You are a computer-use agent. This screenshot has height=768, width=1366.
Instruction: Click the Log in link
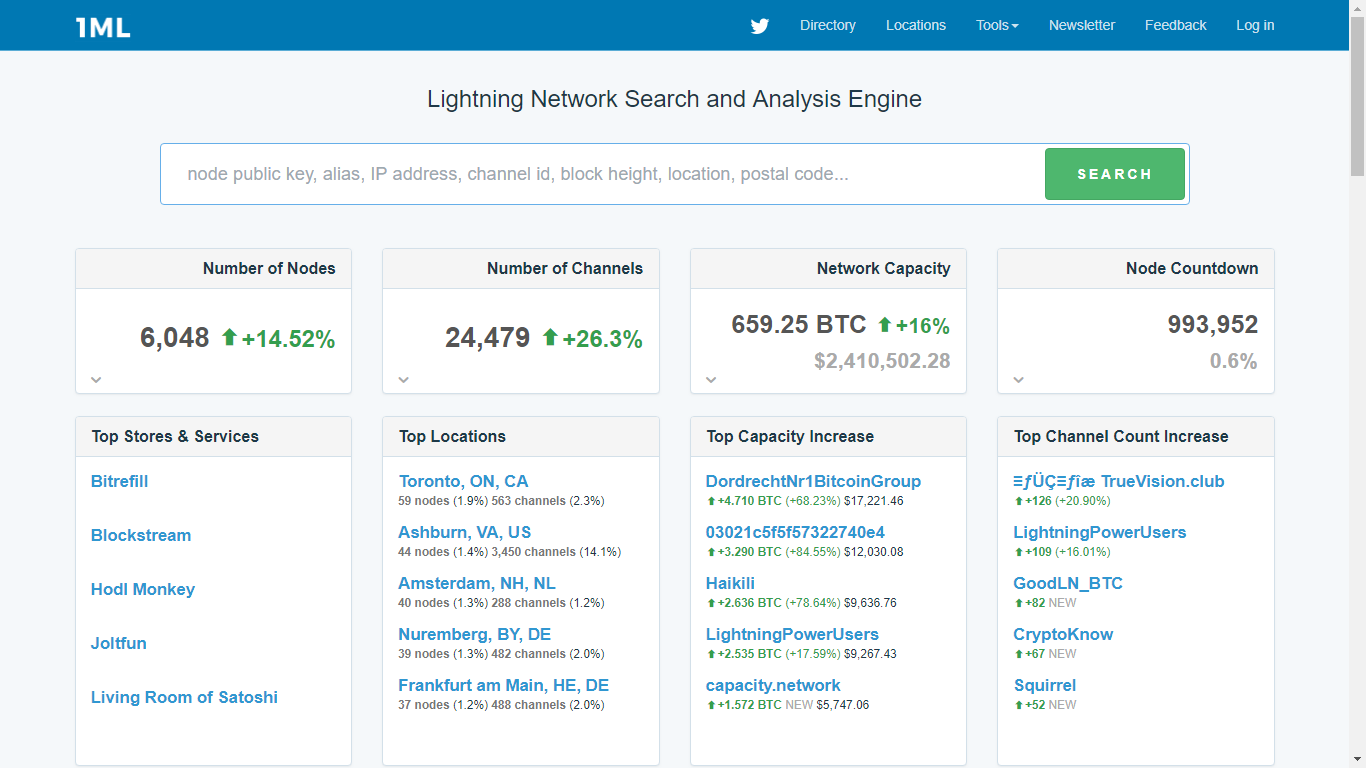tap(1255, 25)
